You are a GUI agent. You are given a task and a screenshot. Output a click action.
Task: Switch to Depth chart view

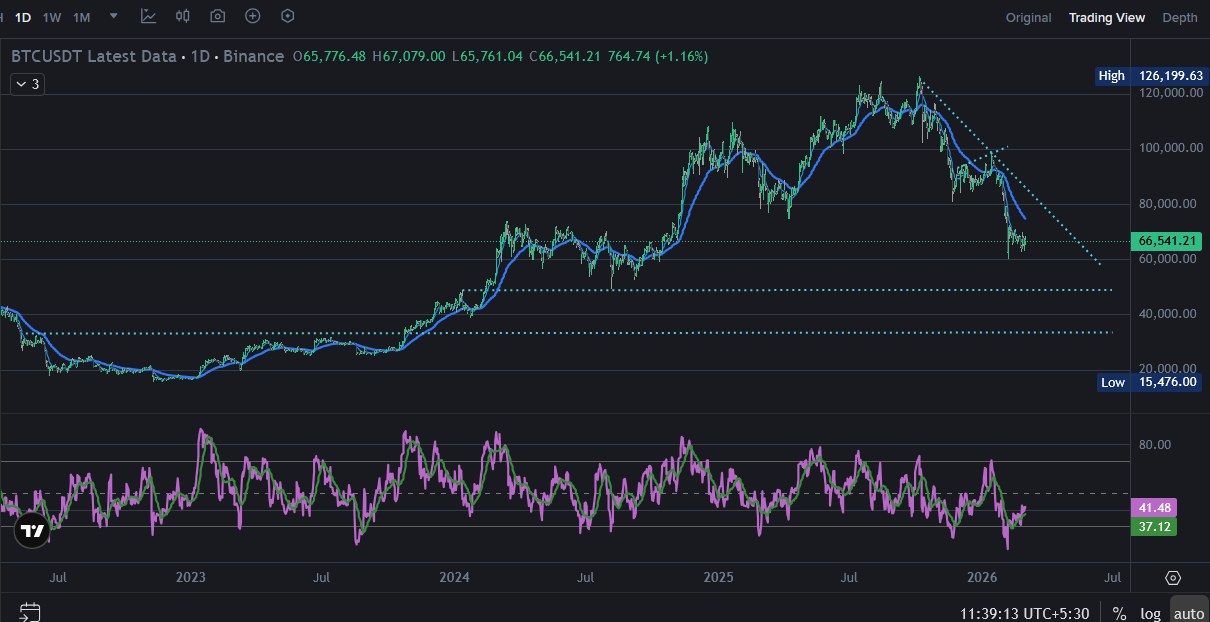(1180, 18)
